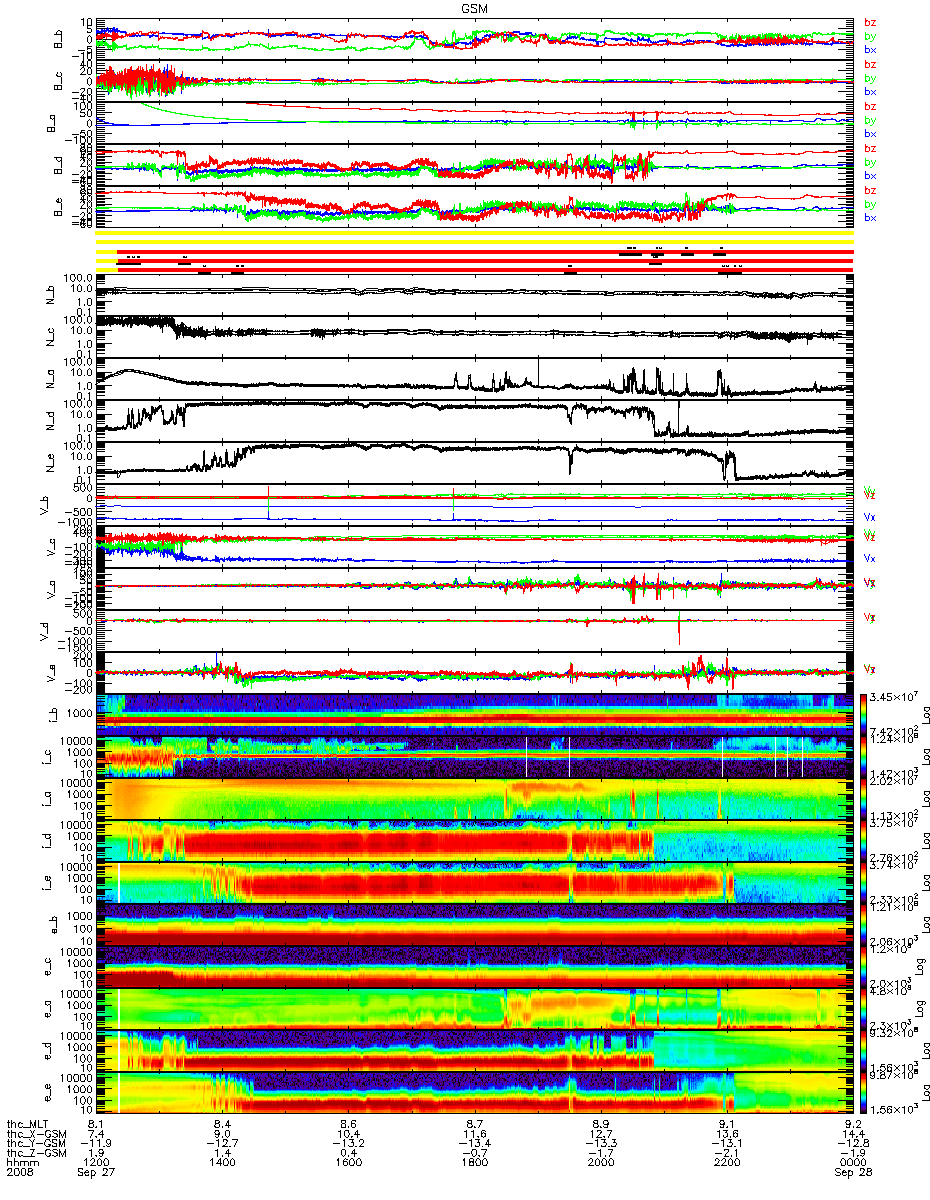Click the GSM plot title
The image size is (930, 1200).
point(475,7)
